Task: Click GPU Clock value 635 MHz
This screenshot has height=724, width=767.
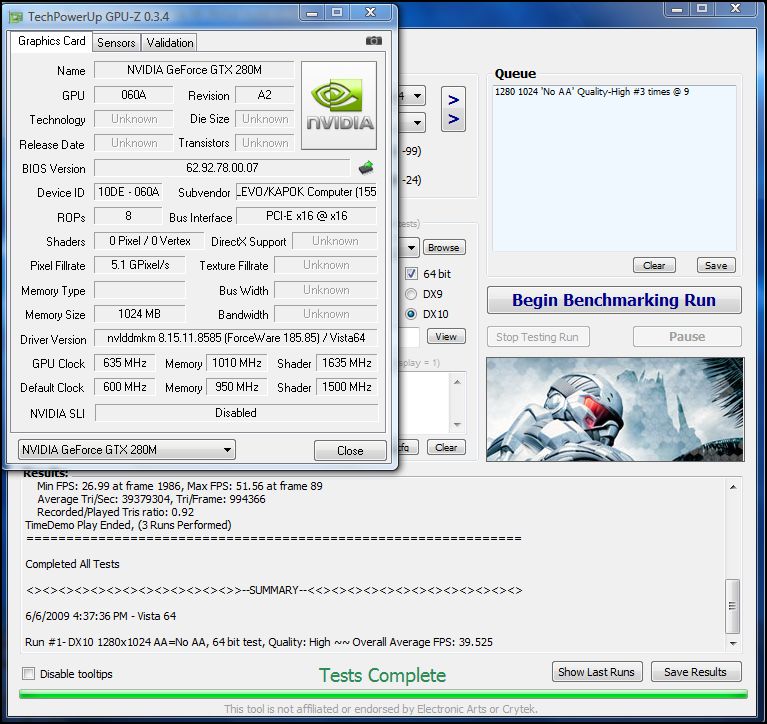Action: coord(125,362)
